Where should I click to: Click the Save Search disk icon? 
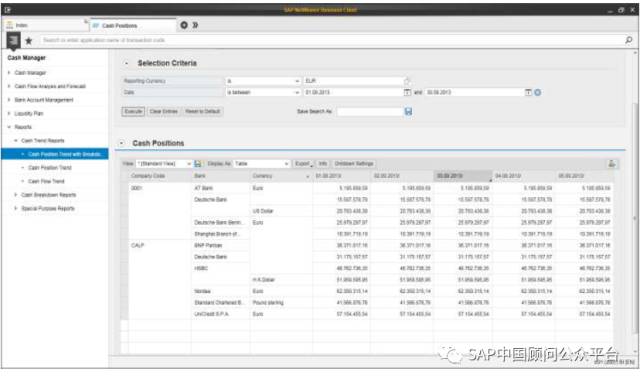click(408, 111)
